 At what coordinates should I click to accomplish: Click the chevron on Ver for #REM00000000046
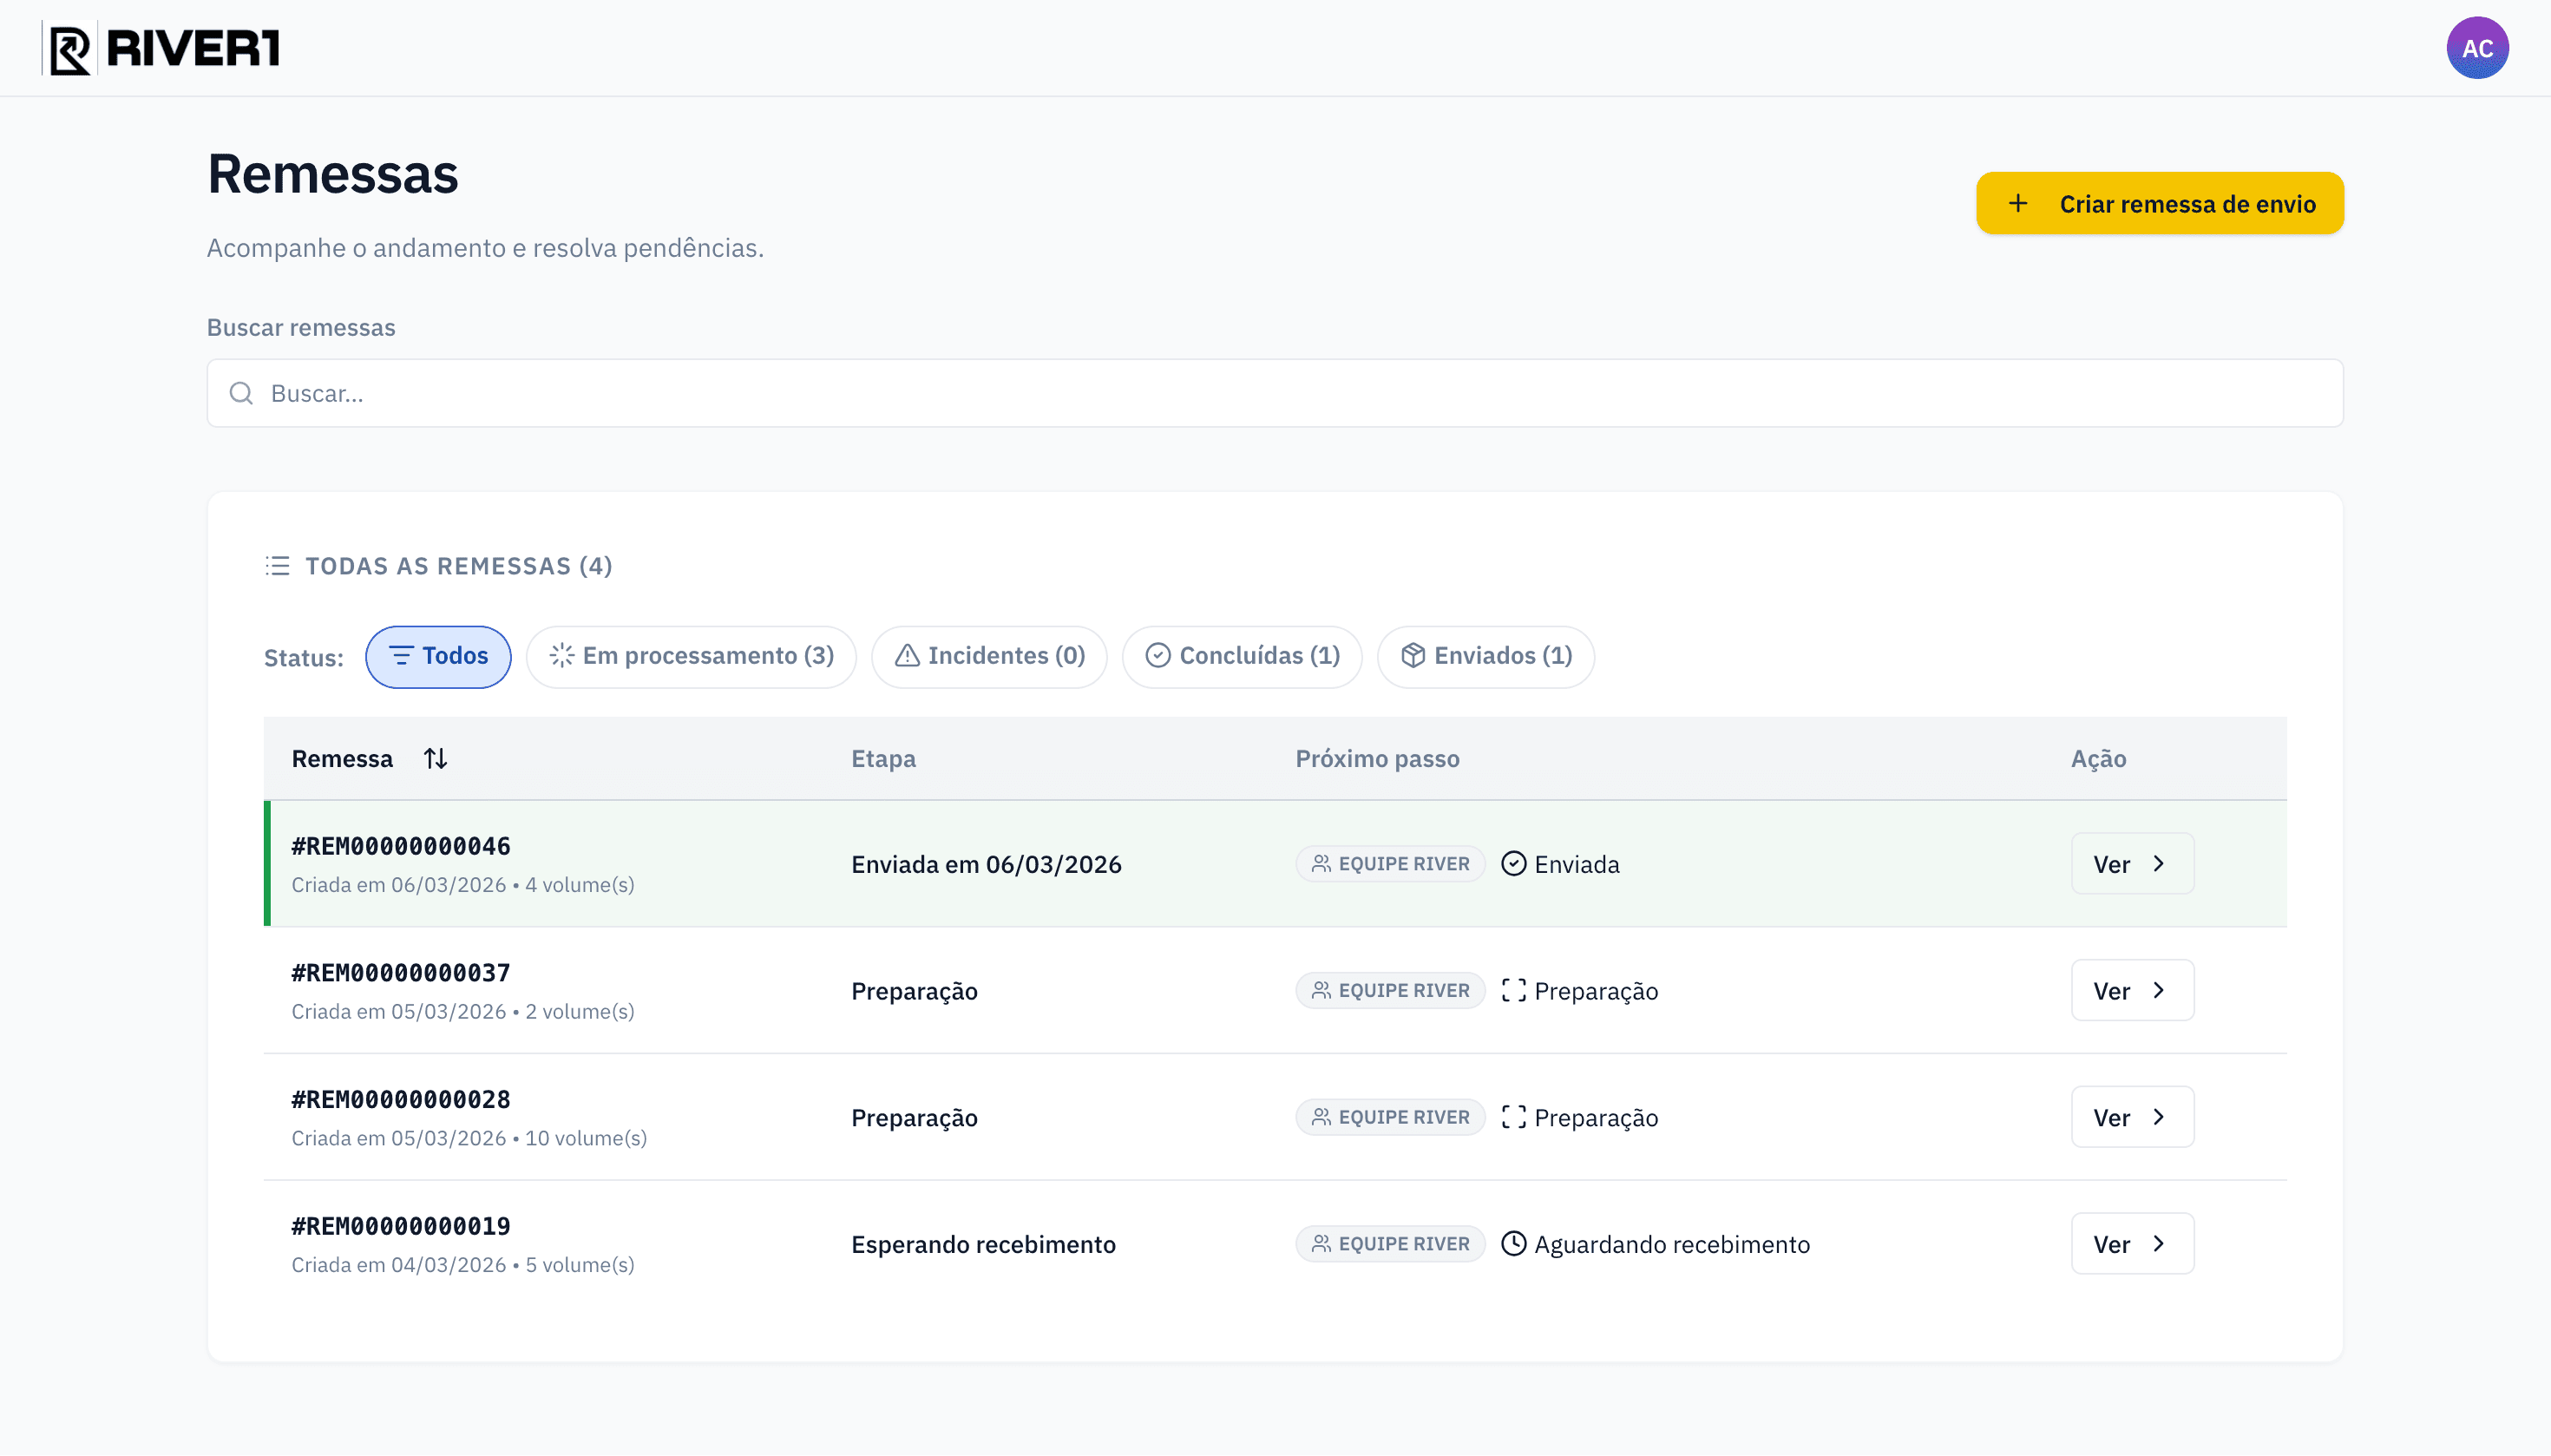(x=2159, y=863)
